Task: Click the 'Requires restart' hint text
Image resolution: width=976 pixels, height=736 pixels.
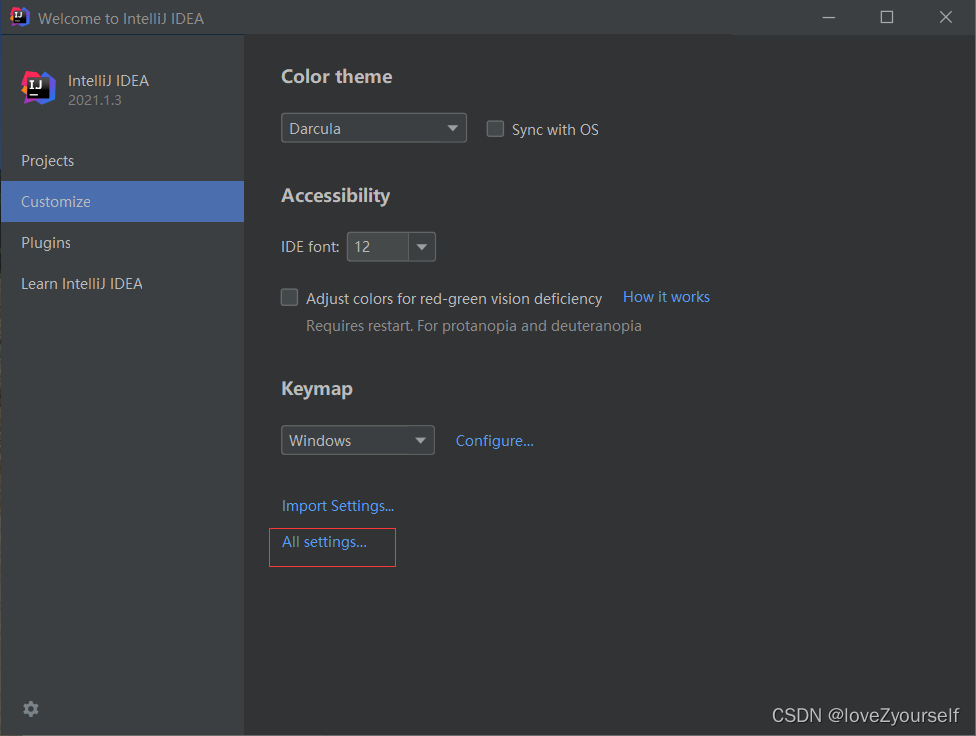Action: click(474, 326)
